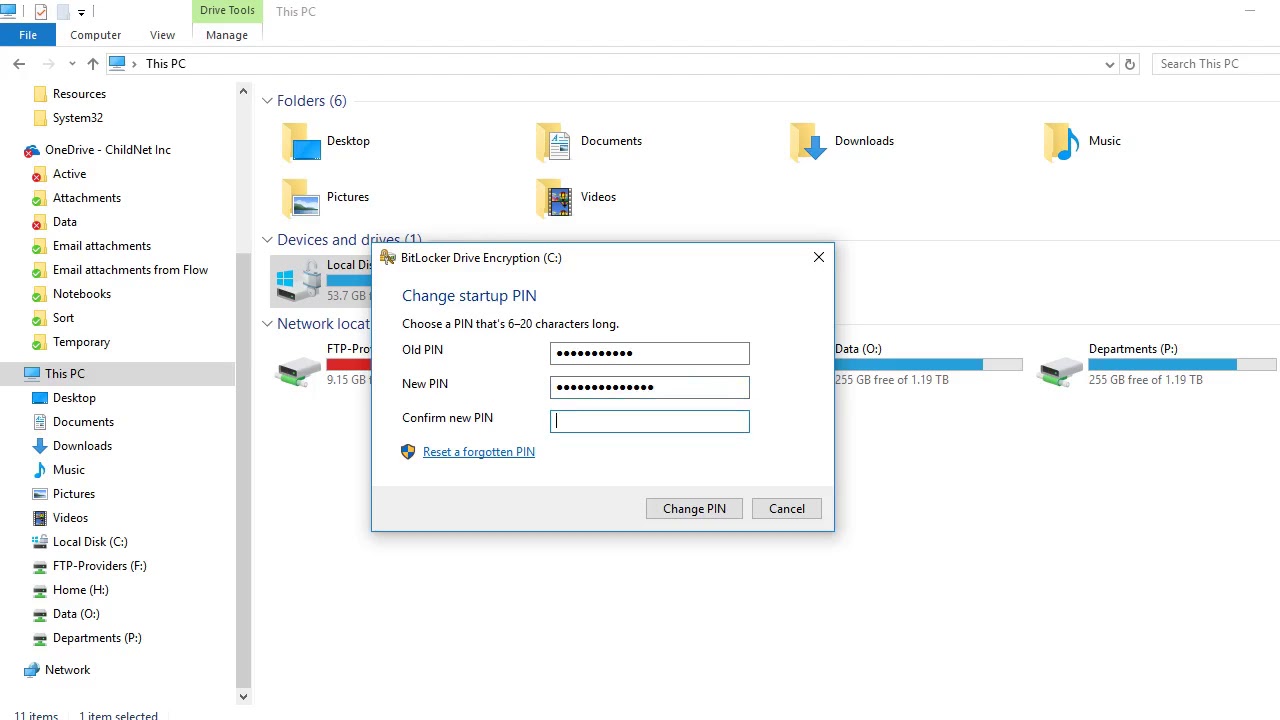Select the Documents folder icon in the Folders group
Viewport: 1280px width, 720px height.
pyautogui.click(x=554, y=142)
